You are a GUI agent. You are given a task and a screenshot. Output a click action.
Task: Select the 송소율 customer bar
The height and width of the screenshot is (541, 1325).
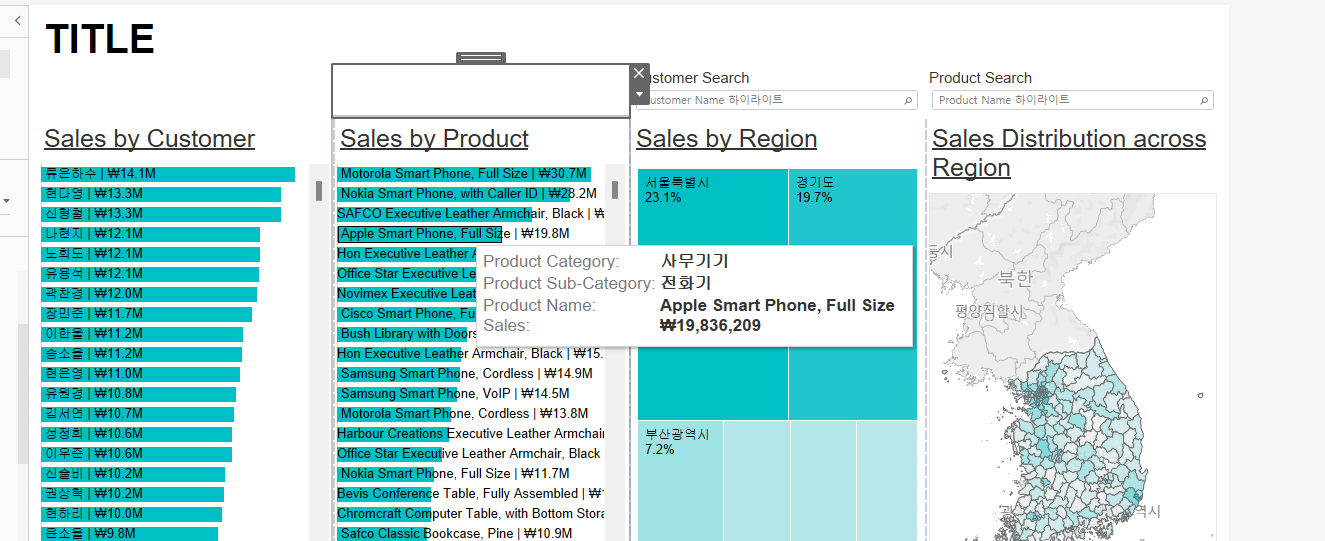coord(141,354)
